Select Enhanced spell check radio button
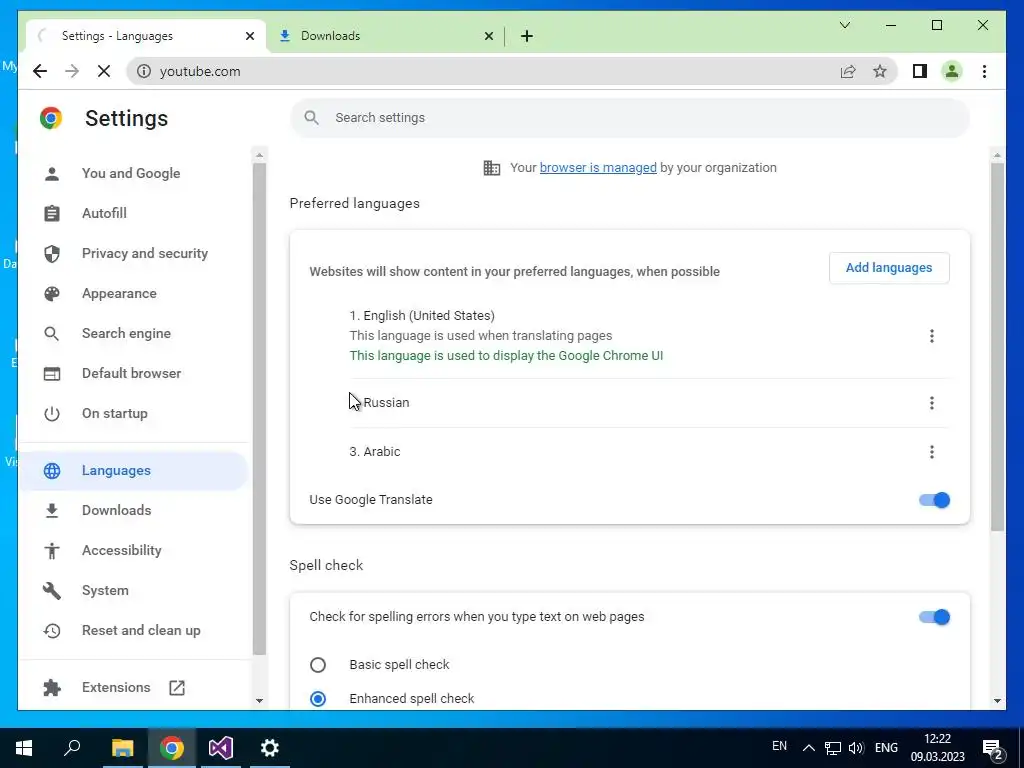Viewport: 1024px width, 768px height. [318, 699]
